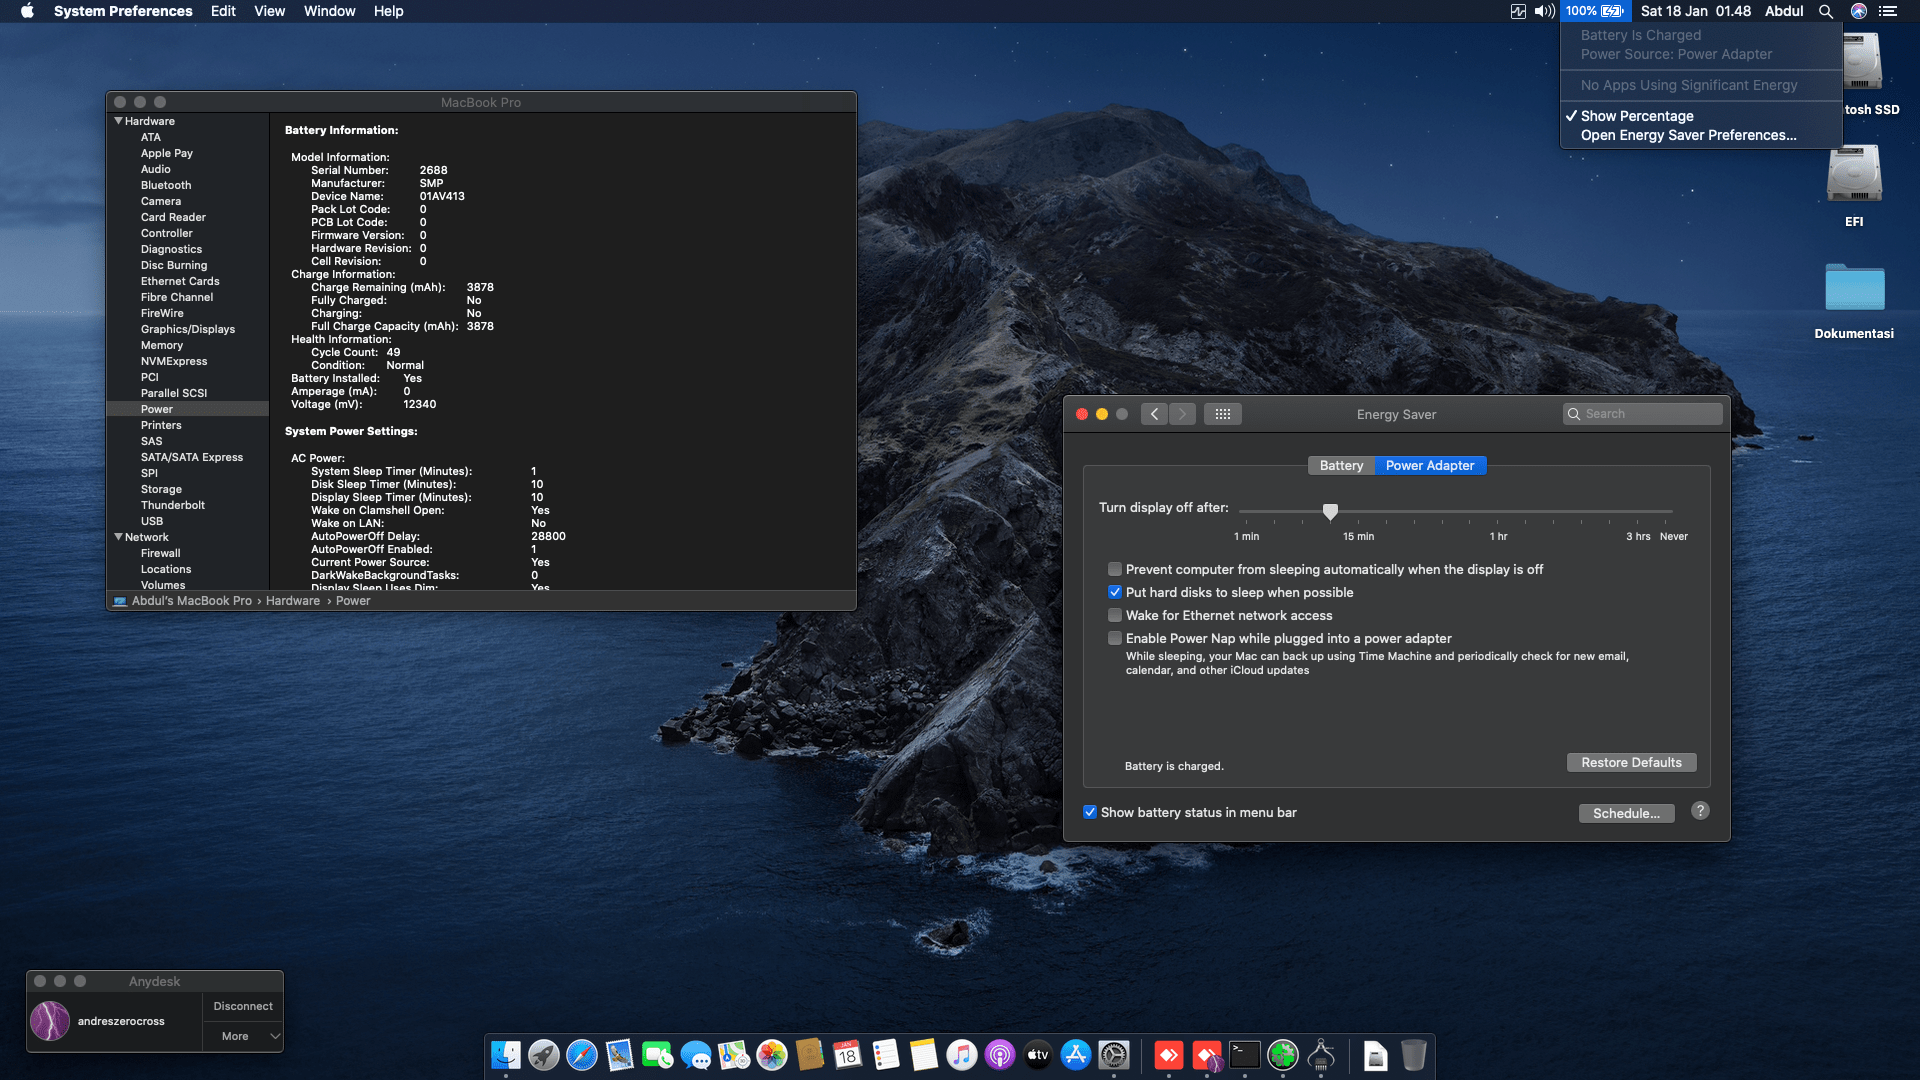The image size is (1920, 1080).
Task: Open the More dropdown in Anydesk
Action: pos(243,1036)
